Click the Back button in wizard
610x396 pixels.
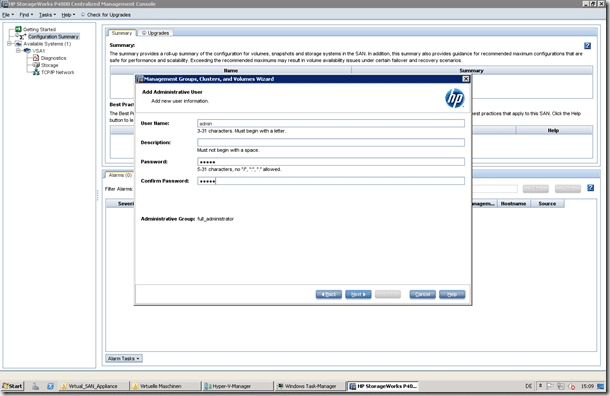[329, 294]
